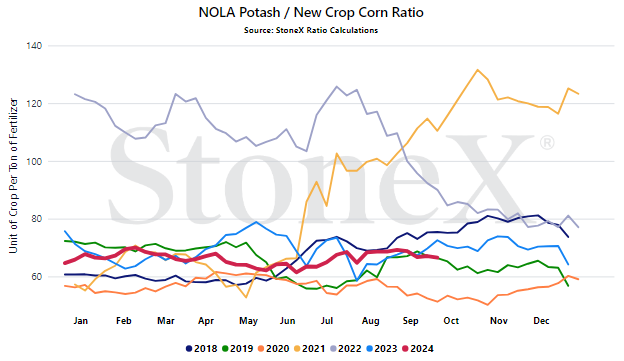Screen dimensions: 624x361
Task: Click the green 2019 legend dot
Action: (225, 349)
